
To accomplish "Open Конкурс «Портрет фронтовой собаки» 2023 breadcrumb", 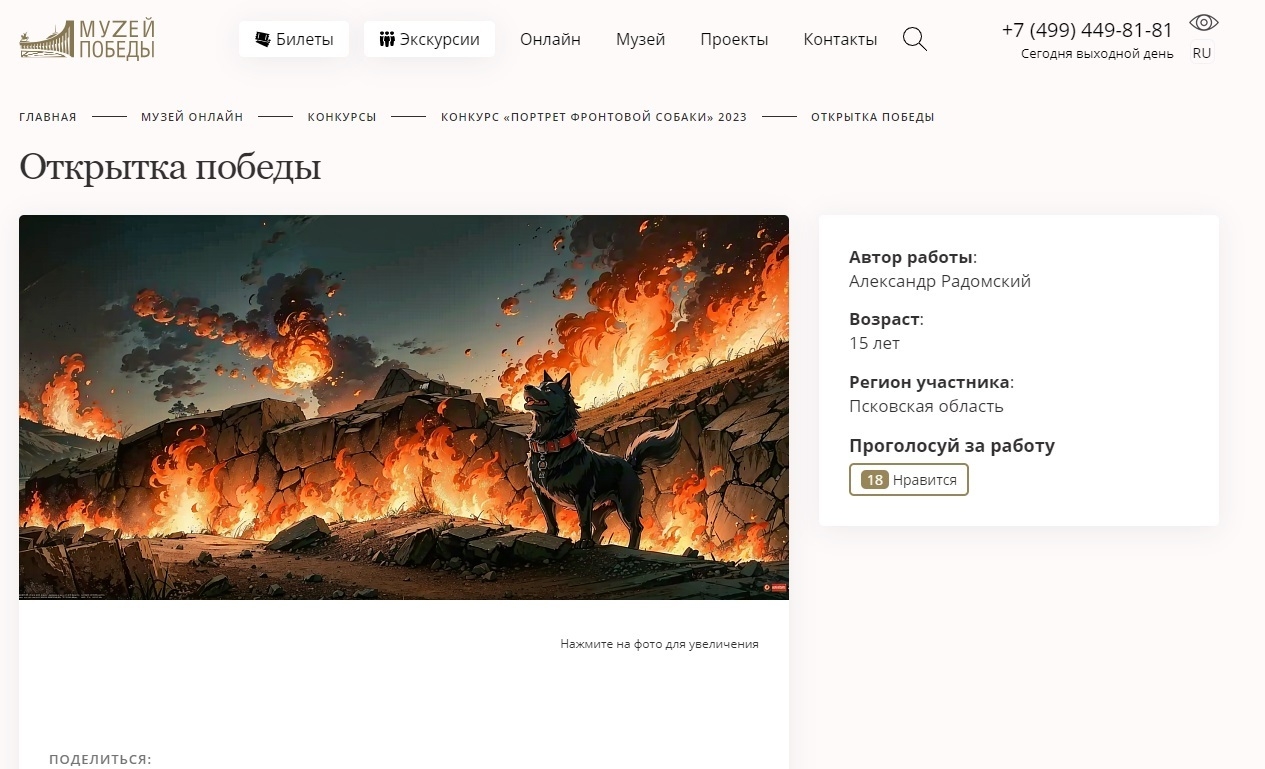I will click(594, 117).
